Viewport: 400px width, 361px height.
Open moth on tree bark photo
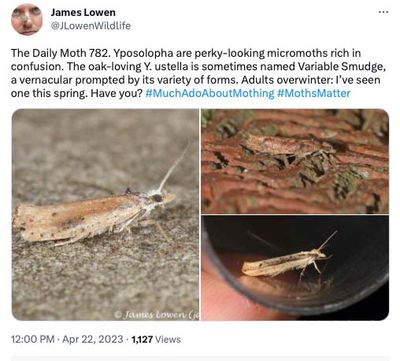tap(295, 161)
